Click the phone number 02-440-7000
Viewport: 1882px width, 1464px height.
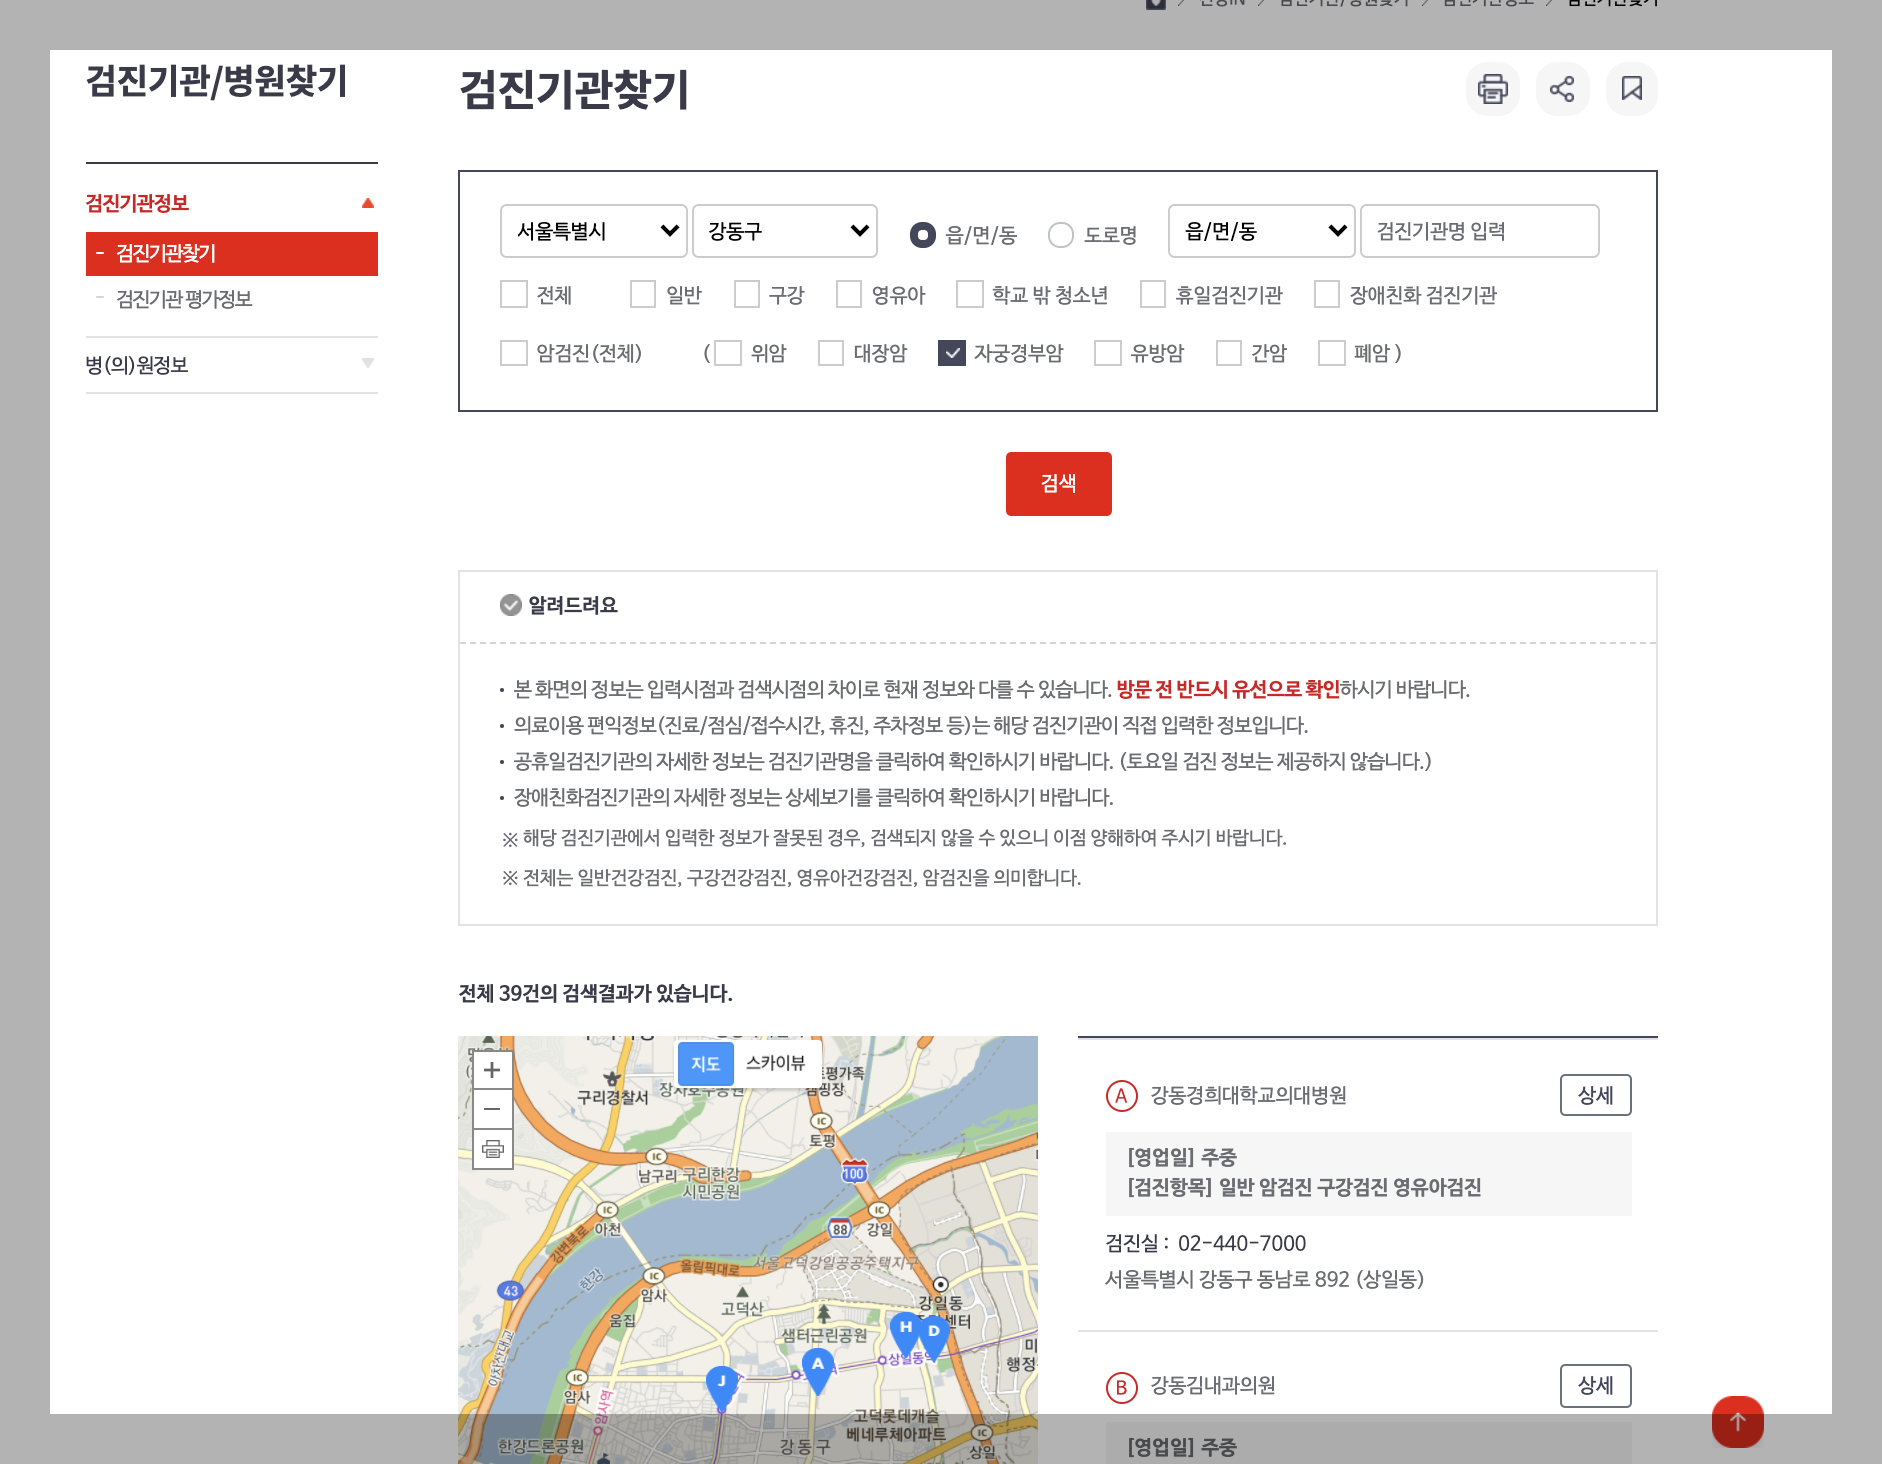click(1242, 1243)
